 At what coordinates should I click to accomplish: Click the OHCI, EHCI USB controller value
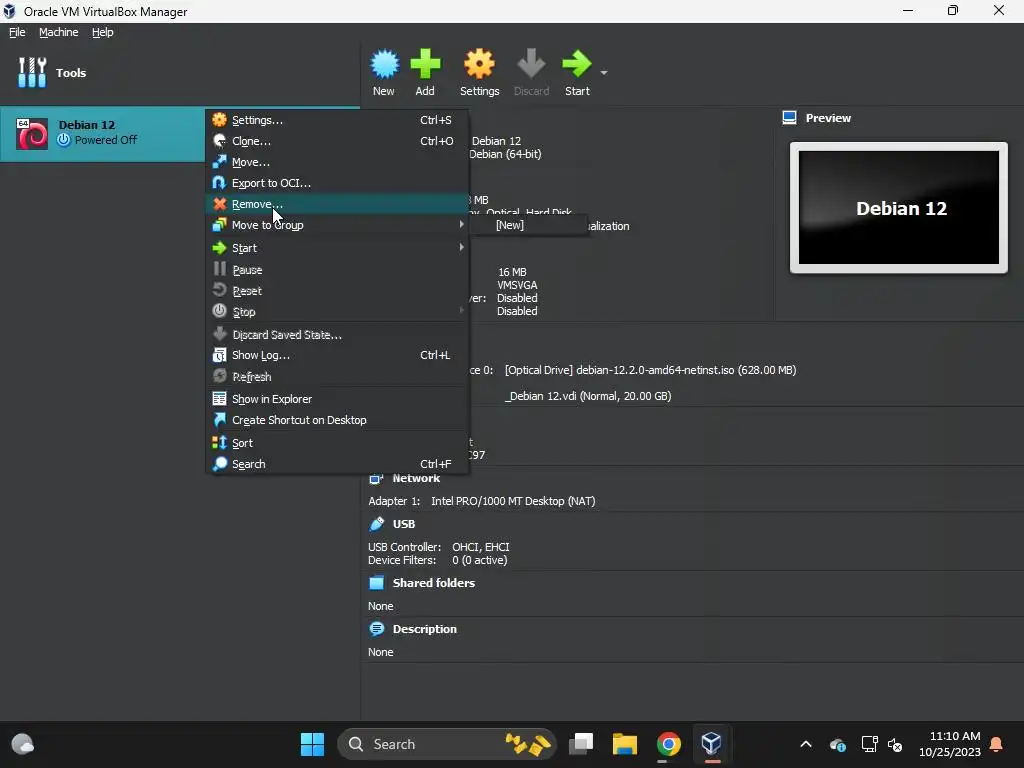tap(481, 547)
